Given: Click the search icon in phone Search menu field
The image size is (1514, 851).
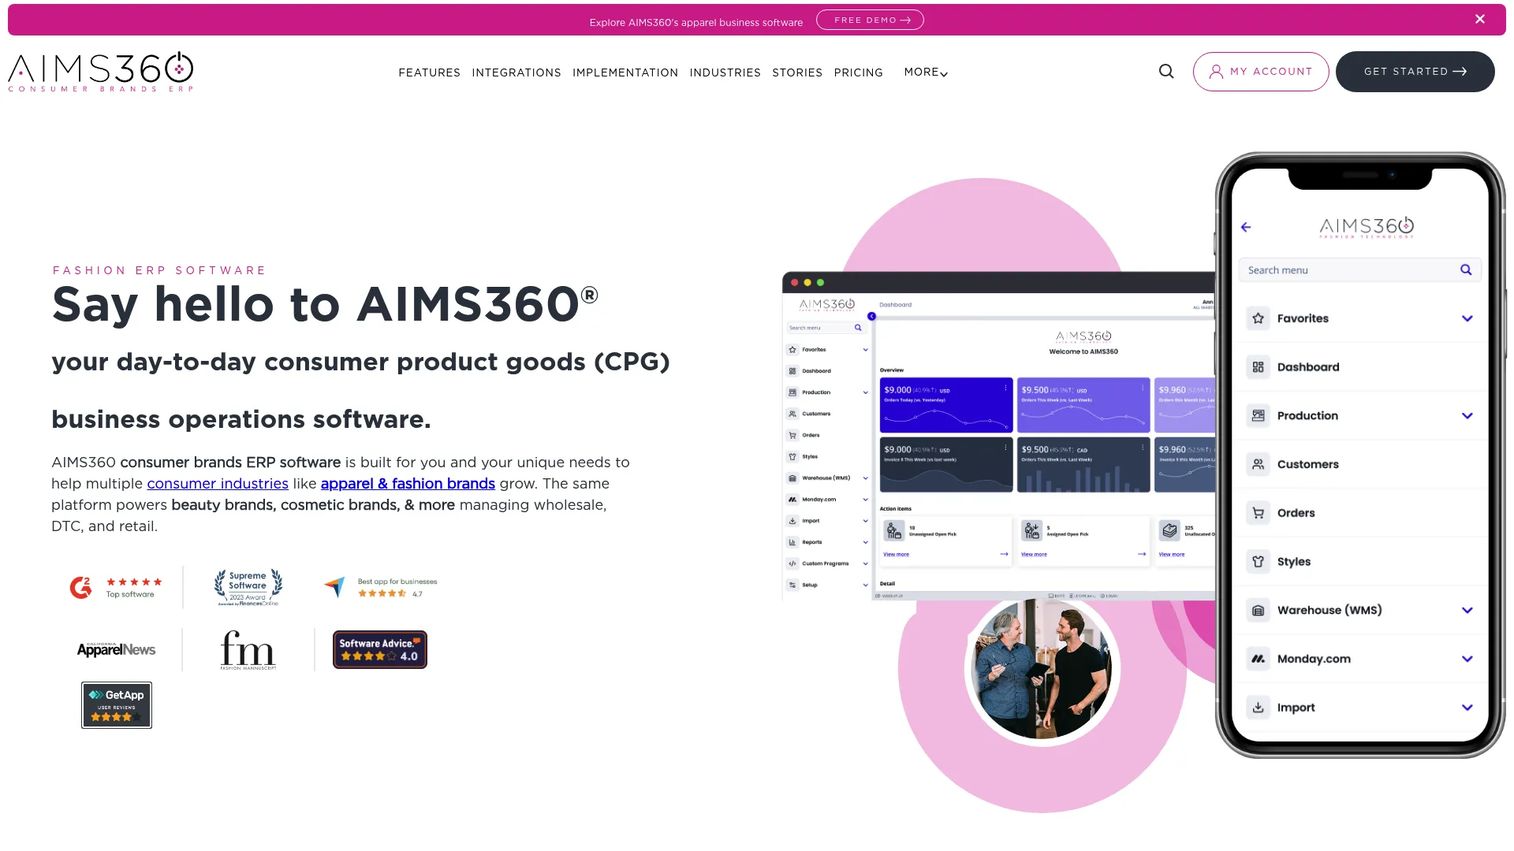Looking at the screenshot, I should 1466,270.
